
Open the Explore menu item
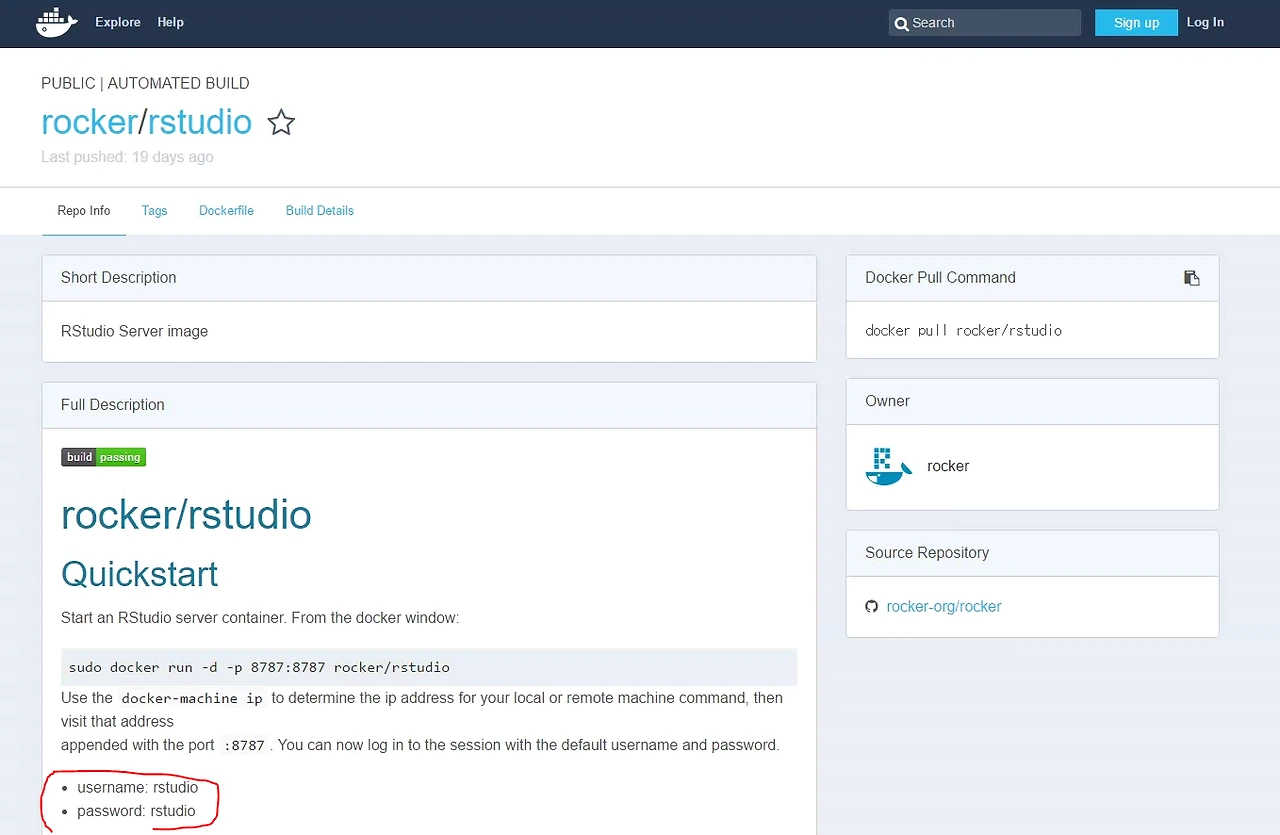[x=118, y=22]
